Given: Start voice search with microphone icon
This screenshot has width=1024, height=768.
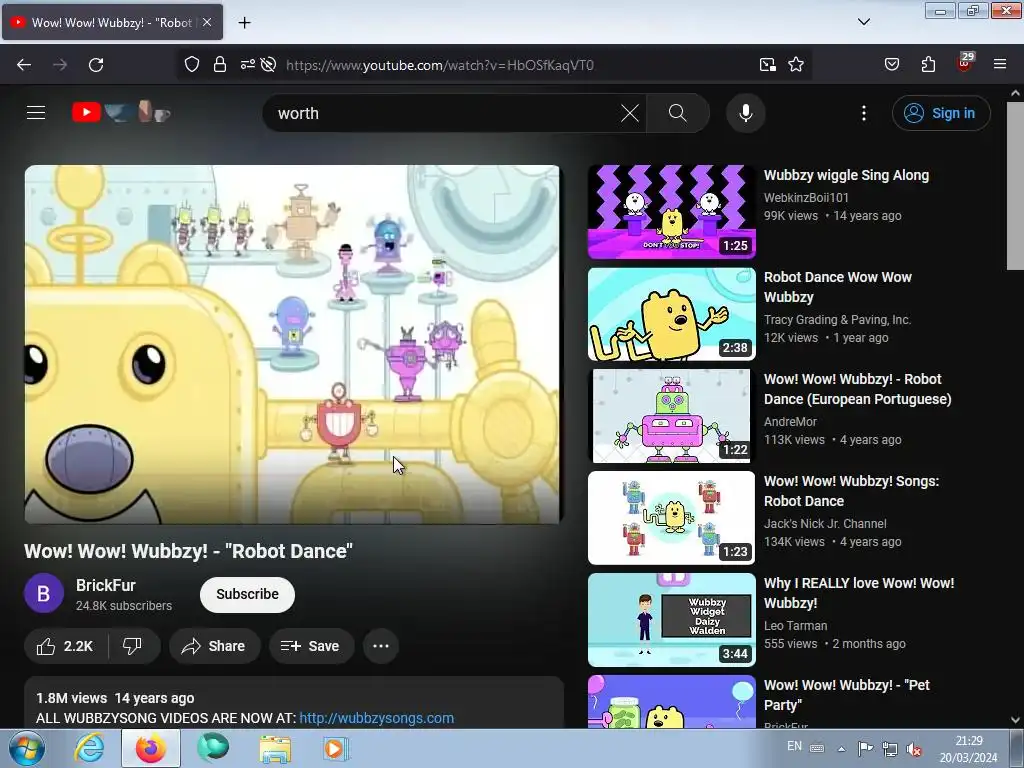Looking at the screenshot, I should point(746,113).
